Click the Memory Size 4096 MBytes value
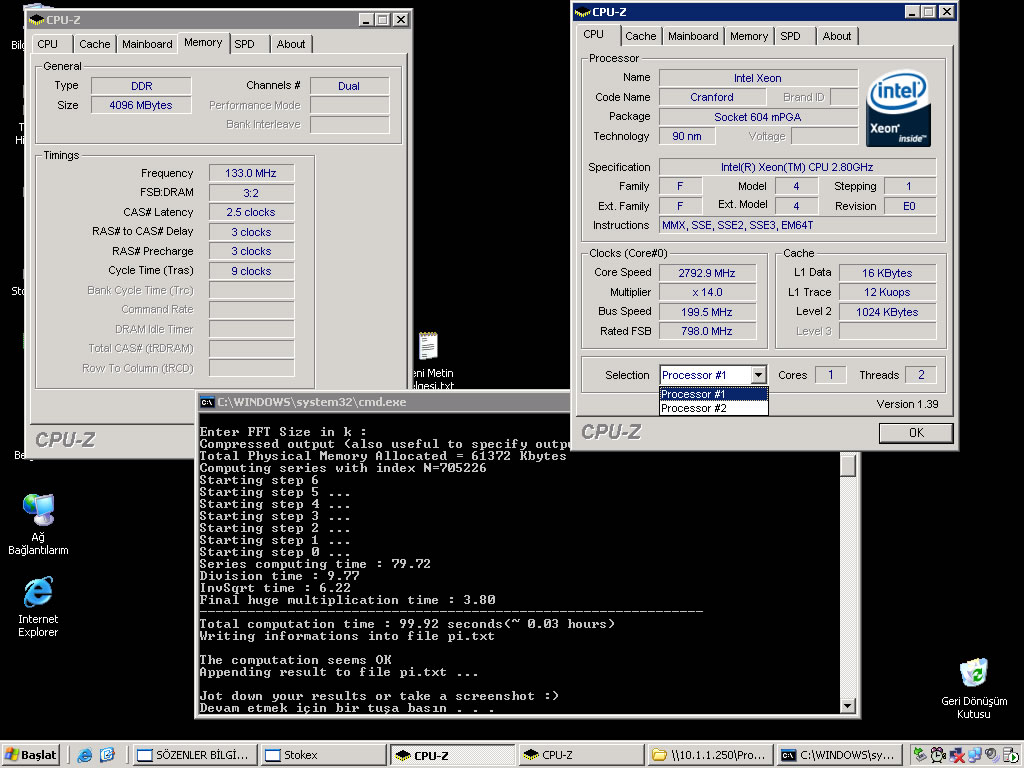Image resolution: width=1024 pixels, height=768 pixels. click(141, 105)
